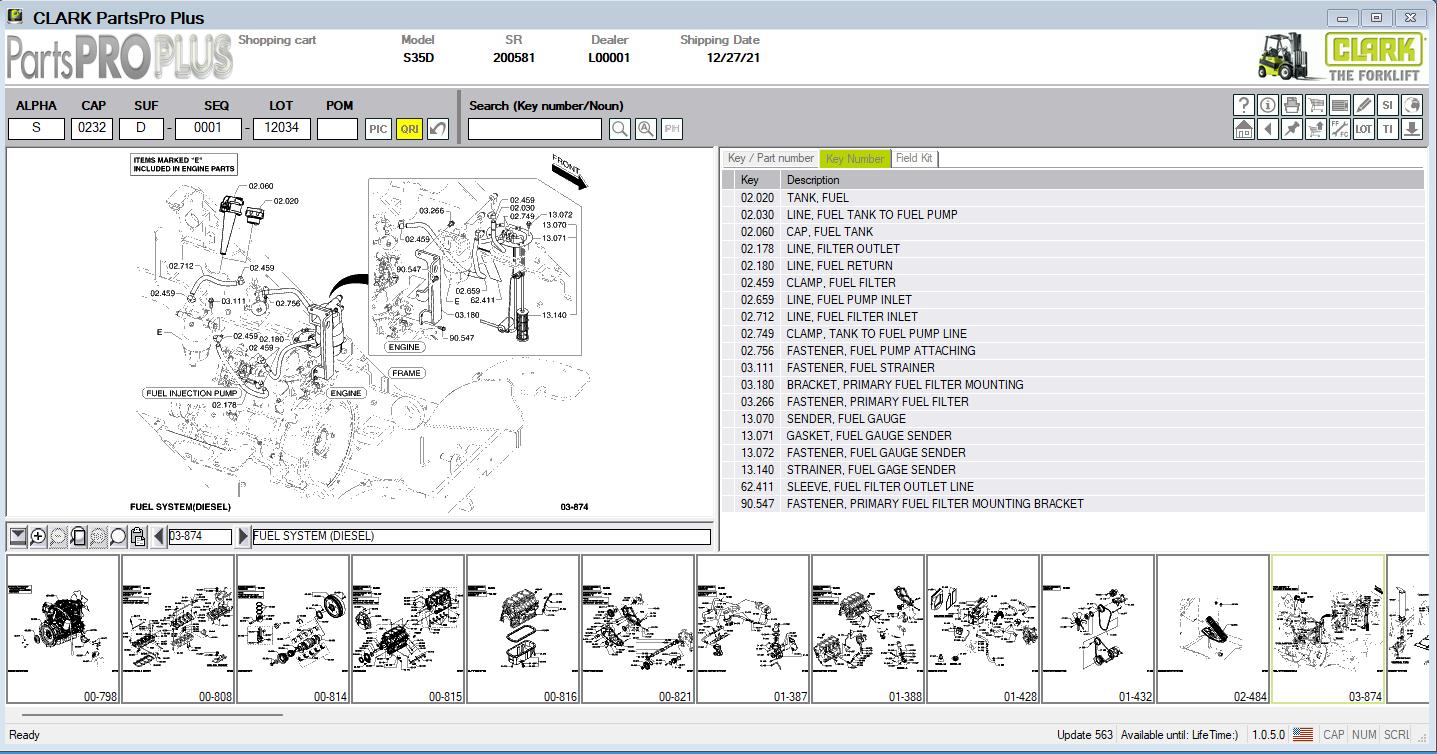Focus the Key number/Noun search field

535,129
